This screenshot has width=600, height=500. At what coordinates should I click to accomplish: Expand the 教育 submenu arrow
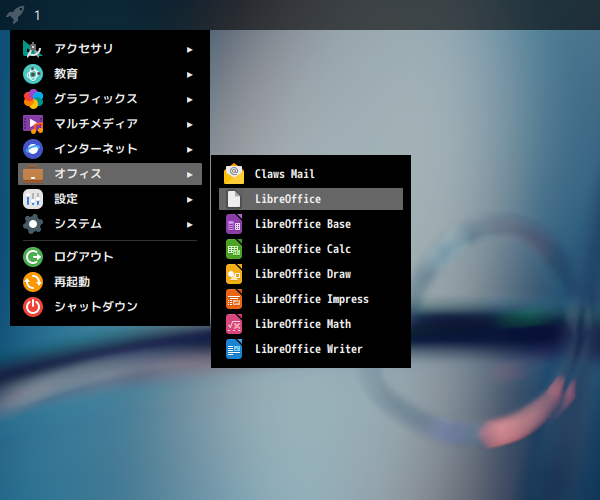(x=189, y=75)
